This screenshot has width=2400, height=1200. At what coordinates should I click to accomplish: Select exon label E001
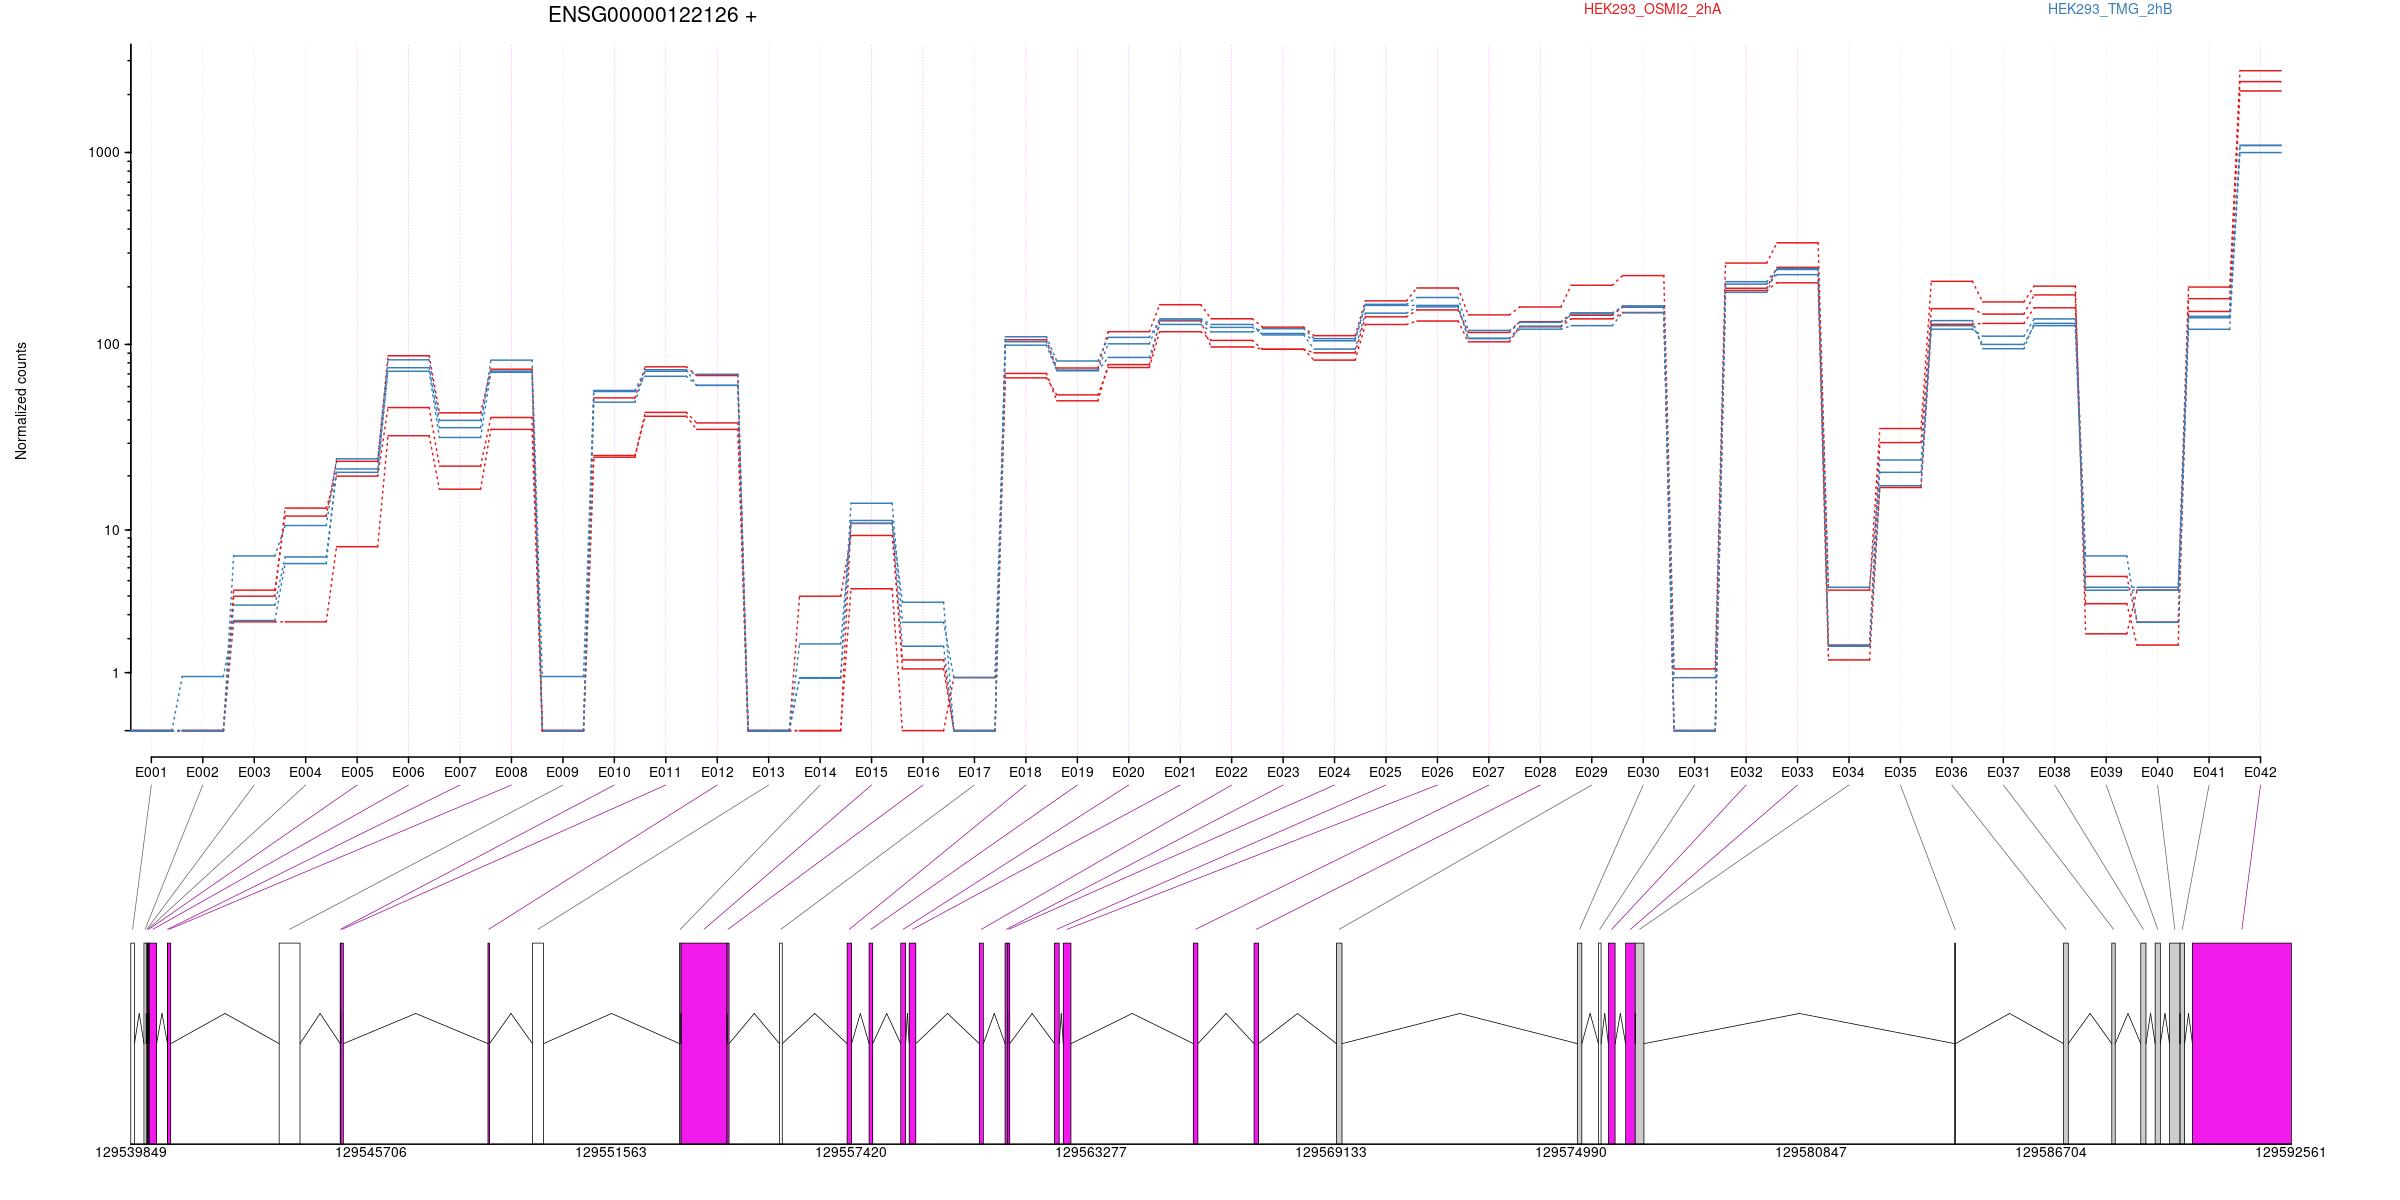[151, 772]
